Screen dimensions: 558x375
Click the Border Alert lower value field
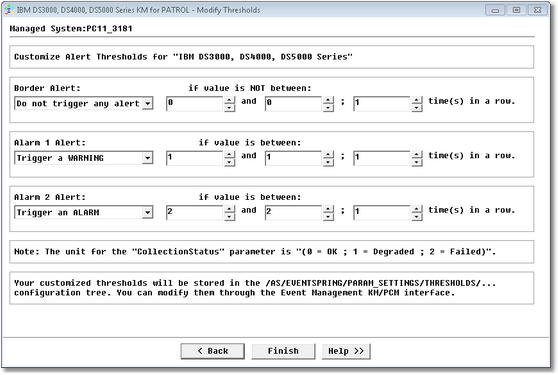click(x=195, y=104)
